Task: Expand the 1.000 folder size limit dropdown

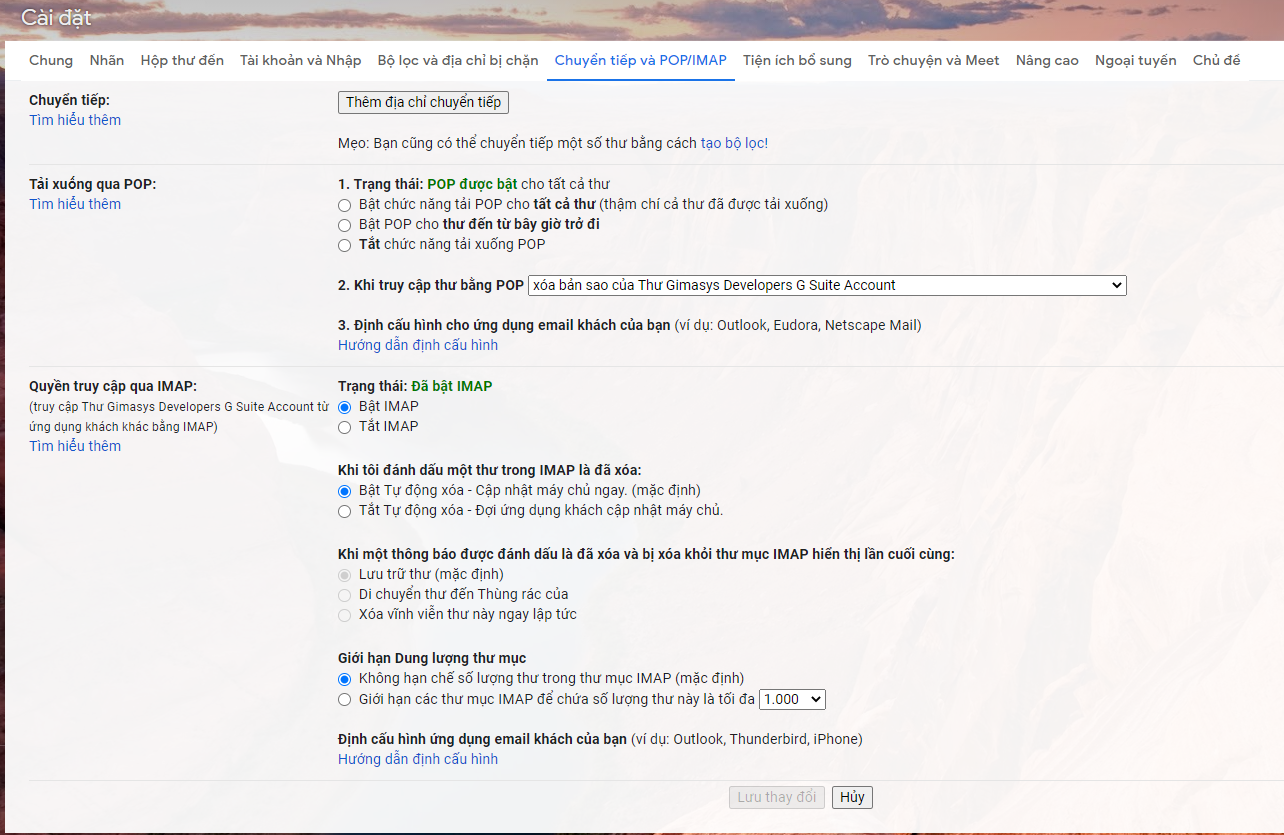Action: (x=792, y=699)
